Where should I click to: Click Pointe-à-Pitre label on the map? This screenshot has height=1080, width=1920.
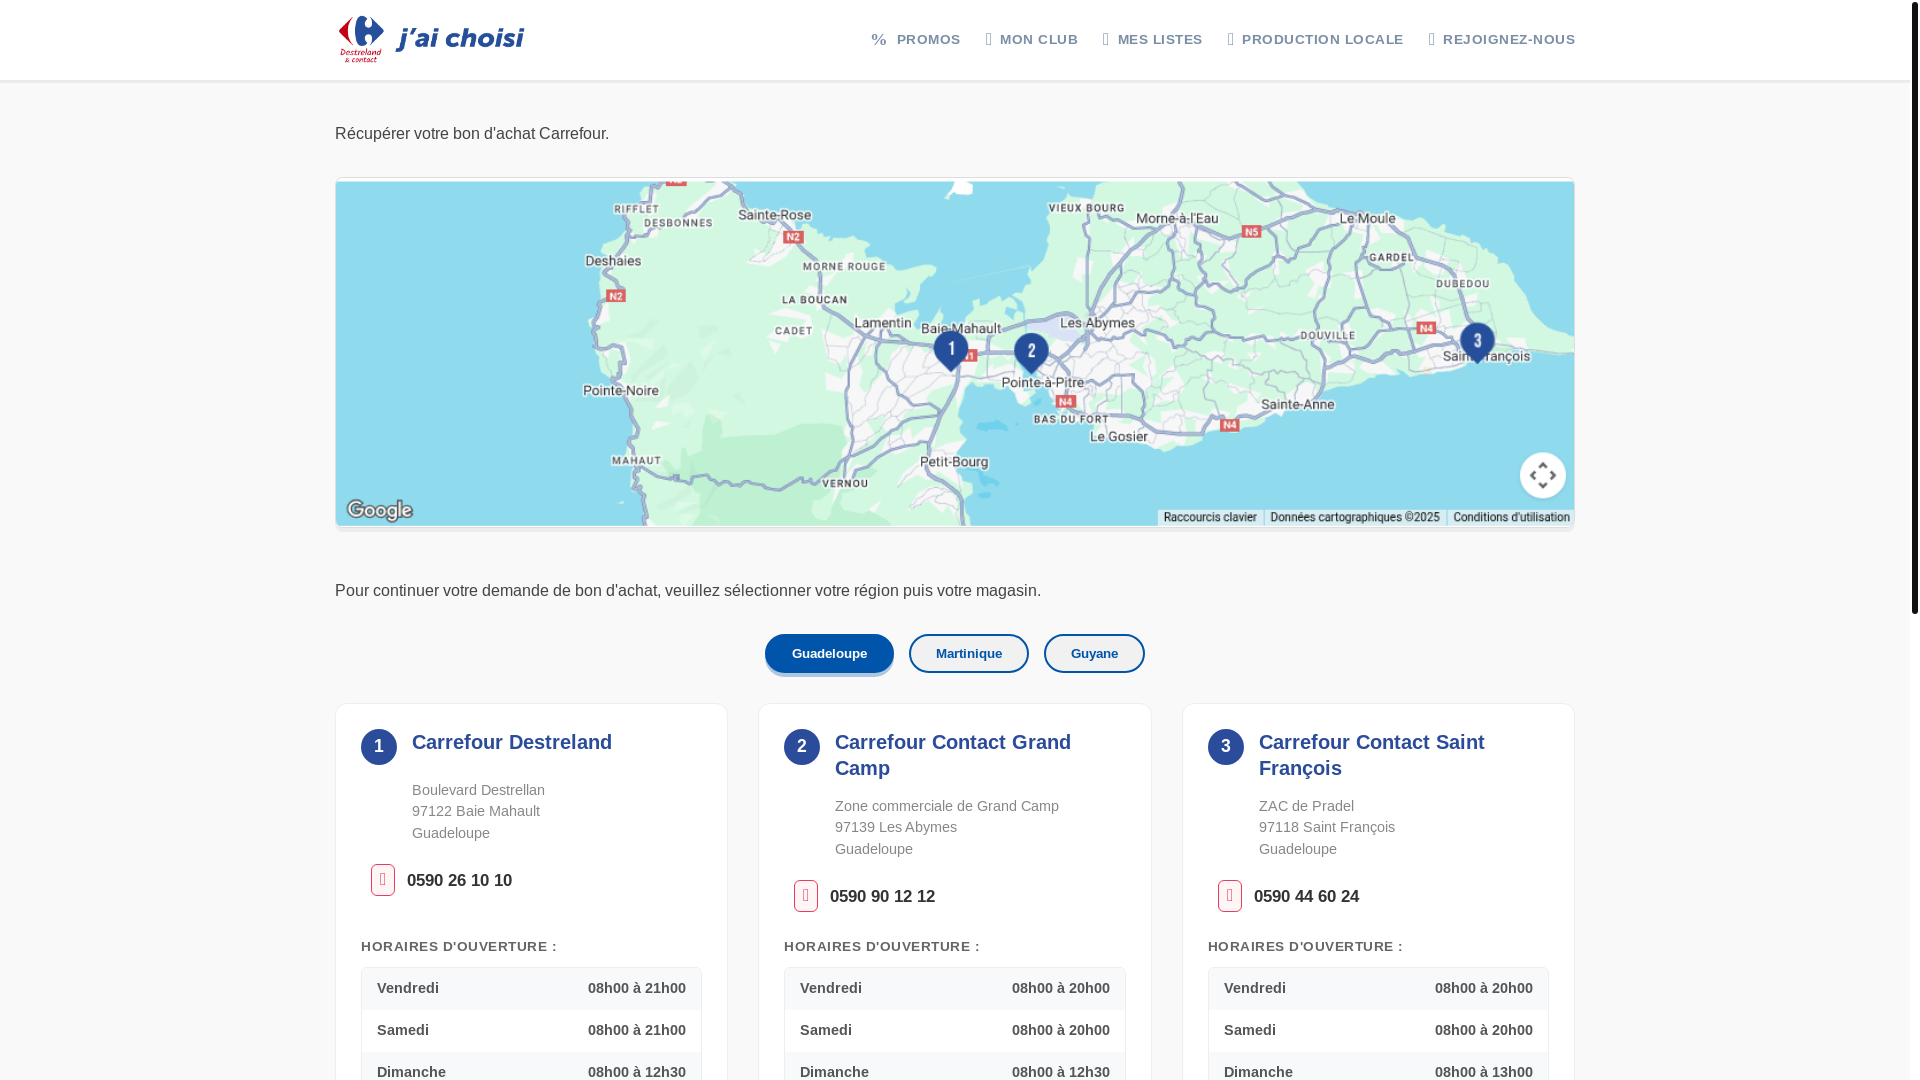[x=1043, y=383]
